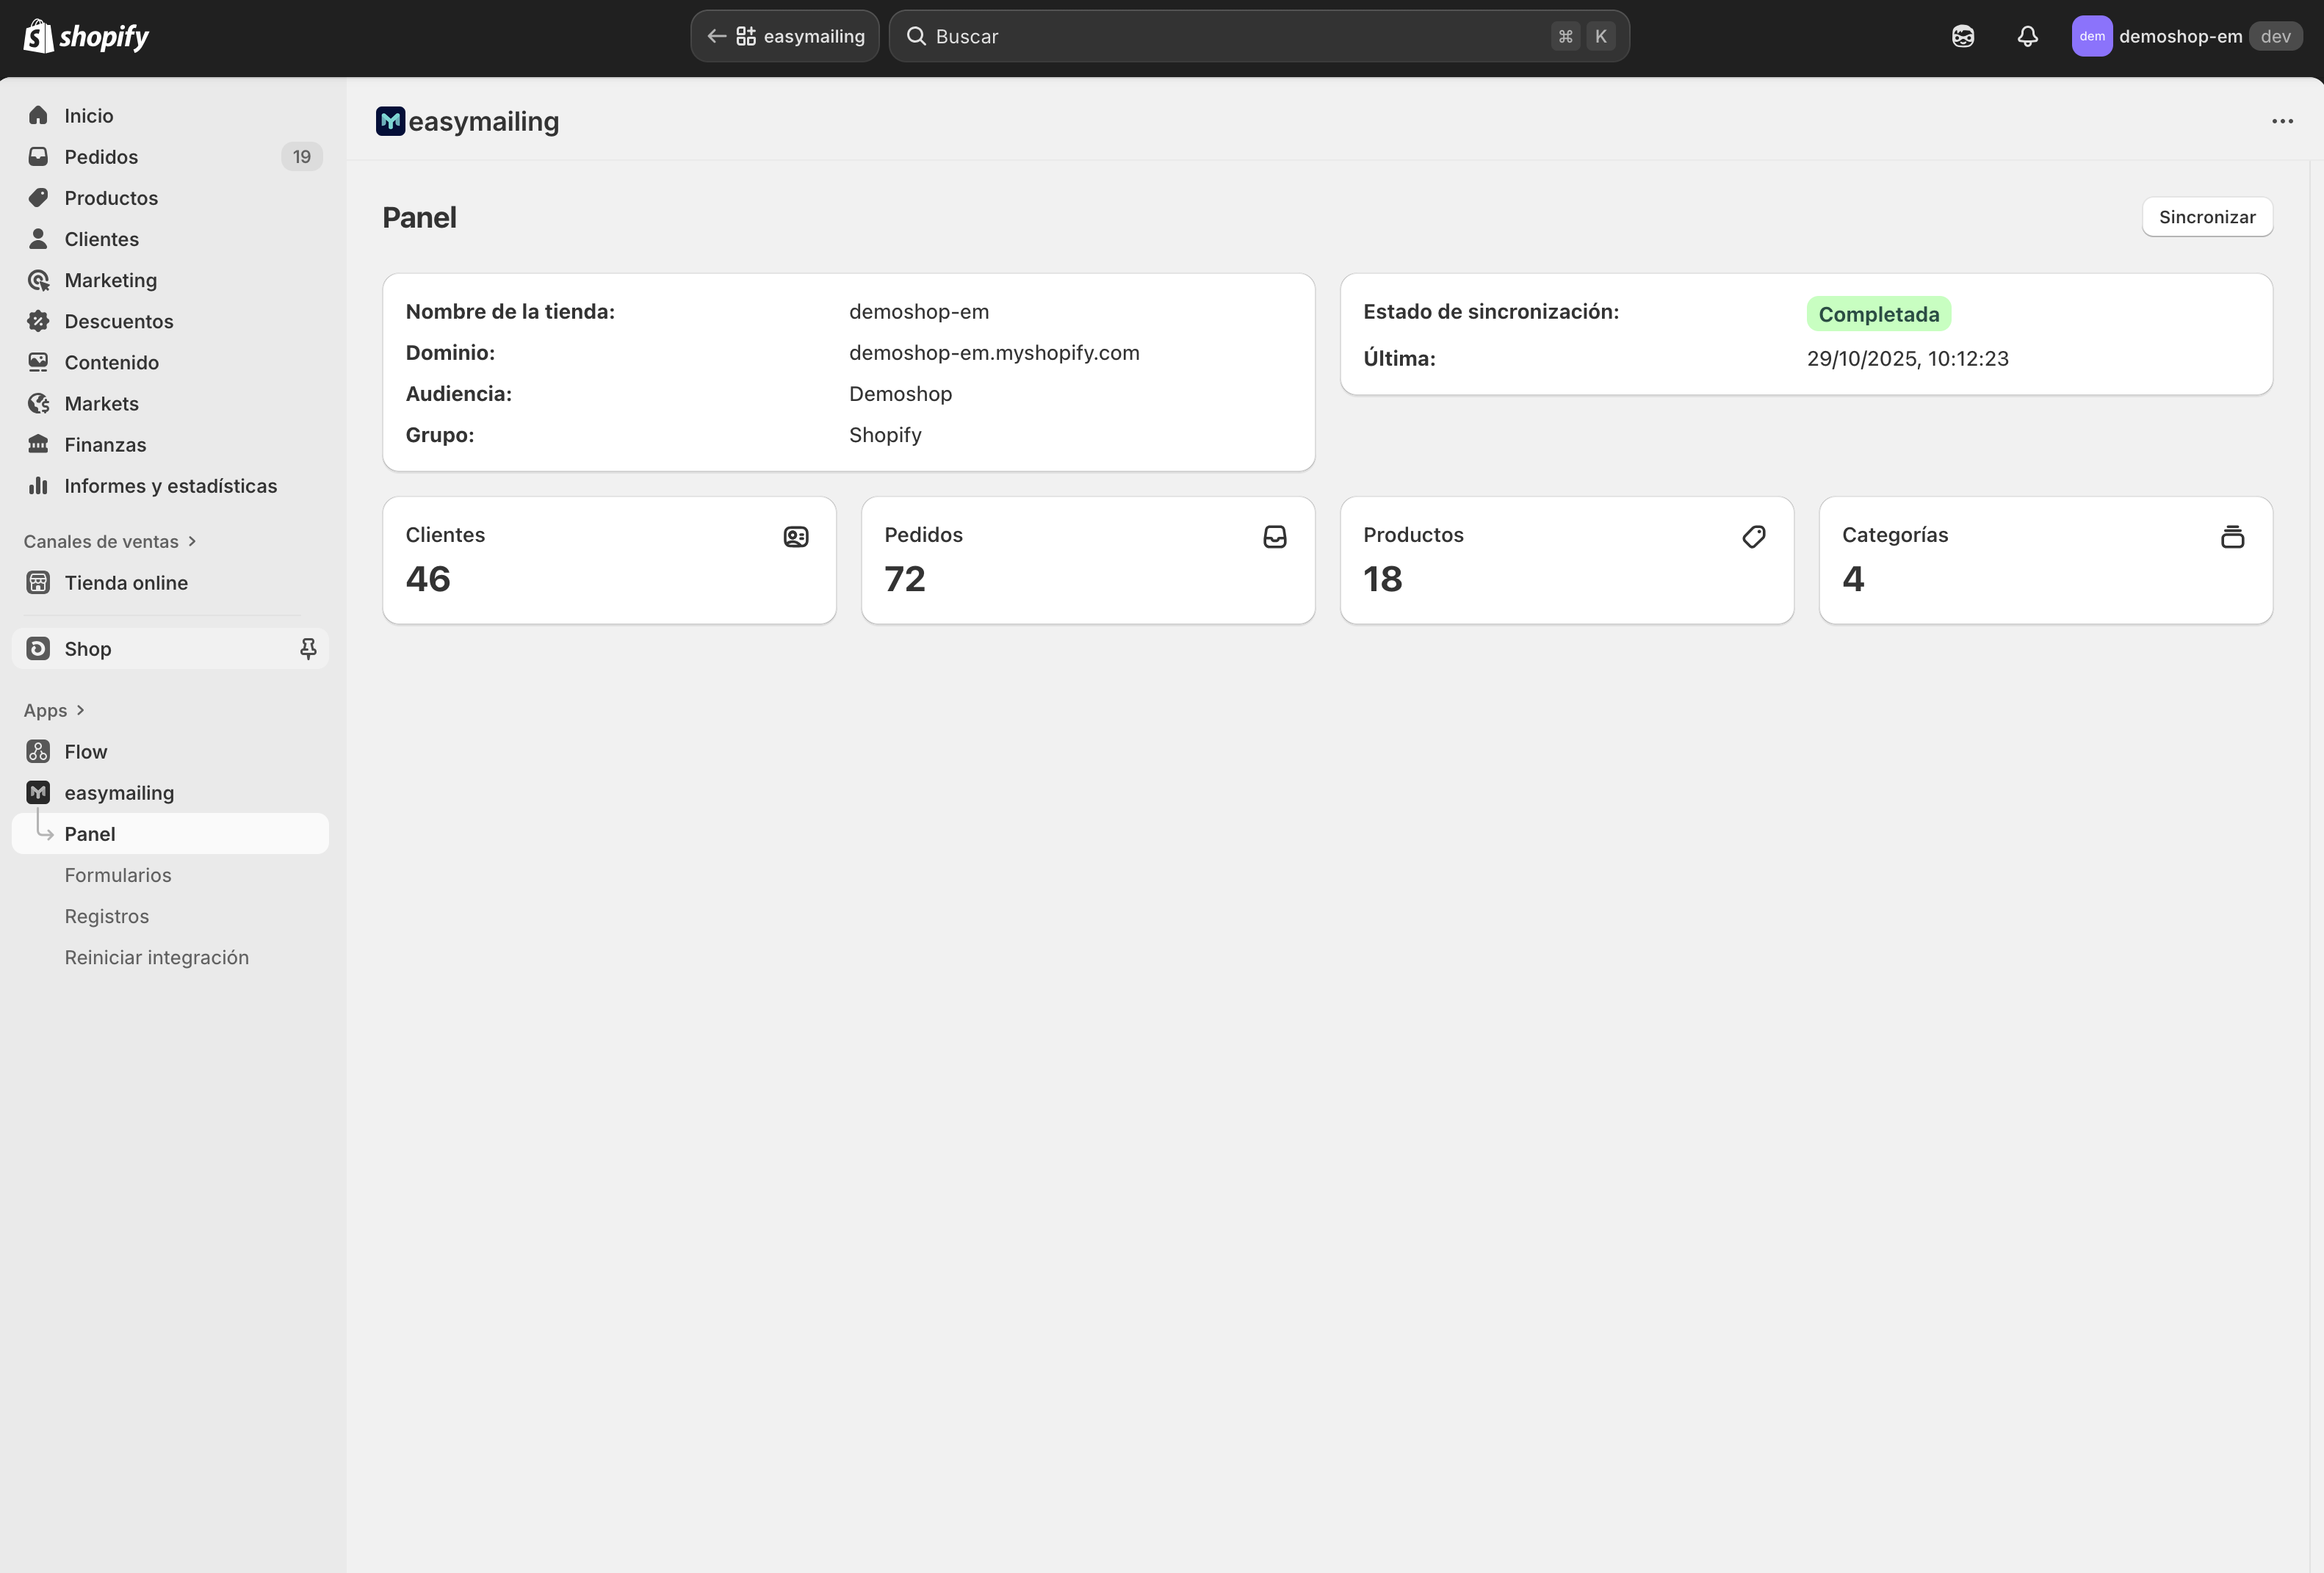
Task: Click the Clientes person icon in sidebar
Action: pos(38,238)
